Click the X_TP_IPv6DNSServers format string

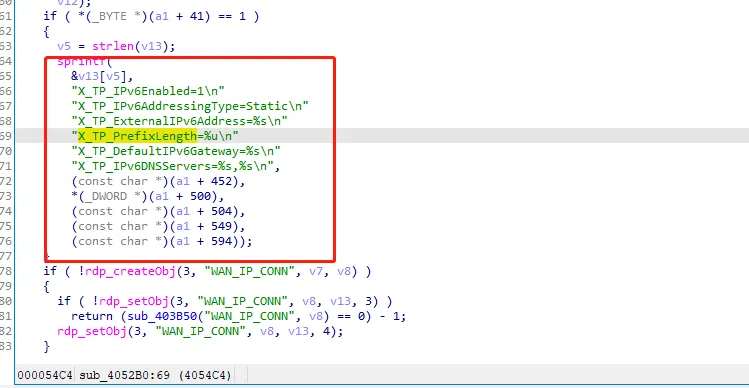[175, 166]
